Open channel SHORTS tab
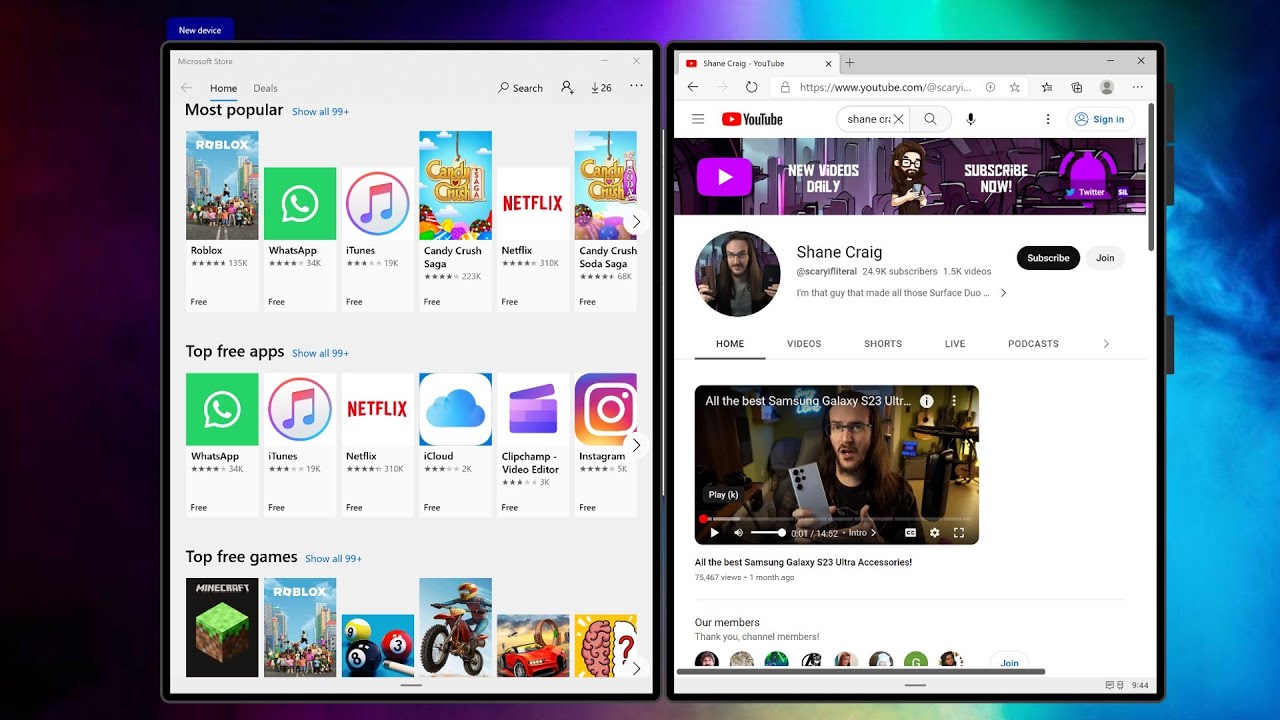This screenshot has width=1280, height=720. click(883, 344)
